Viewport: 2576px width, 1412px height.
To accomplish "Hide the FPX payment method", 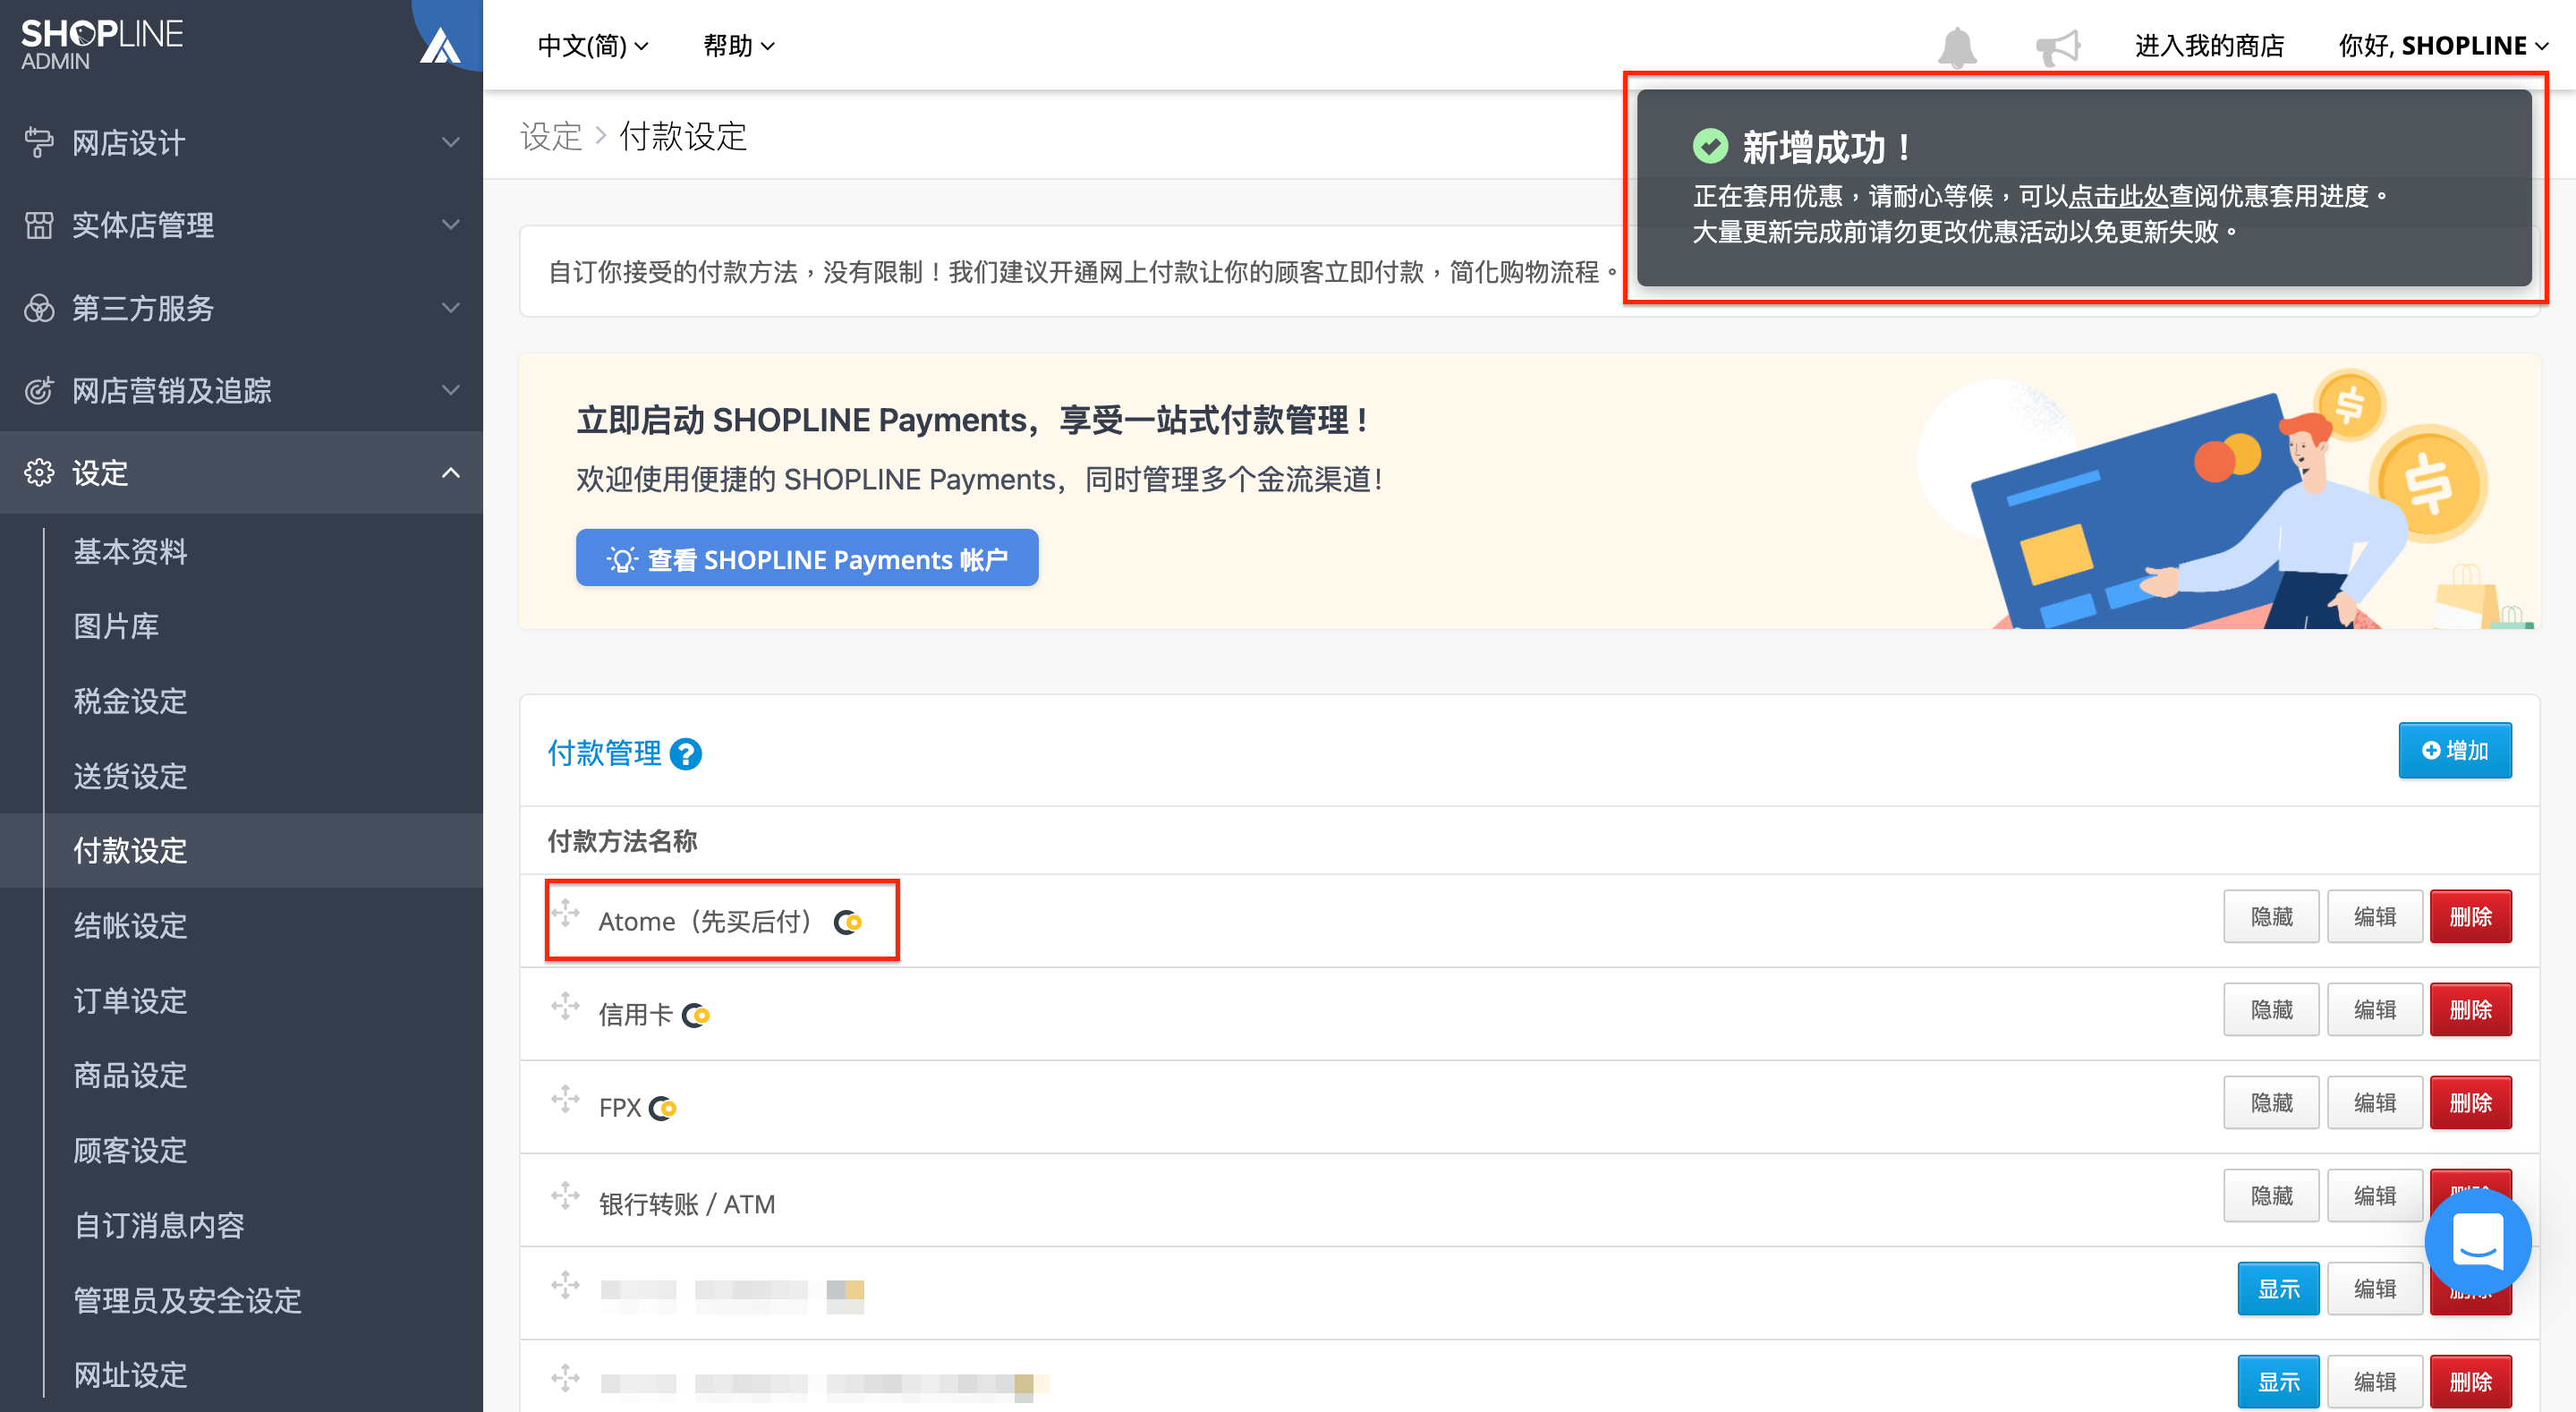I will pyautogui.click(x=2271, y=1103).
